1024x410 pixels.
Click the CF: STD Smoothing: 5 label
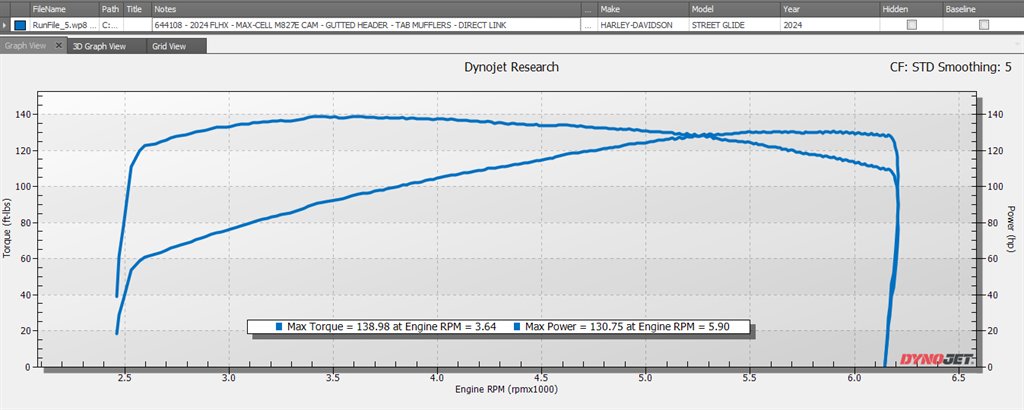951,67
